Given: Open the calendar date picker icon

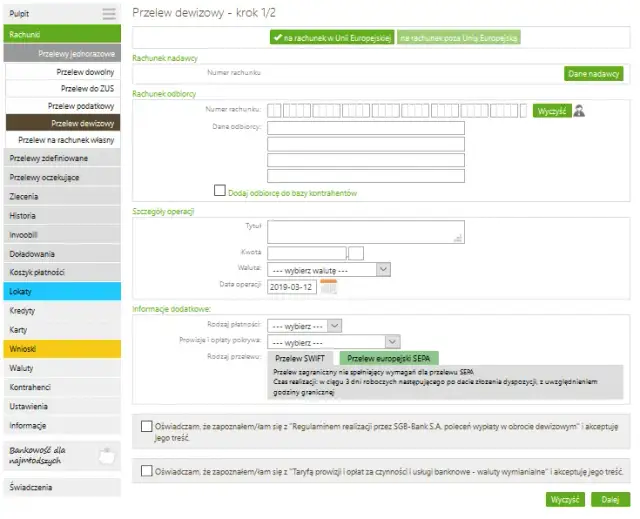Looking at the screenshot, I should point(328,286).
